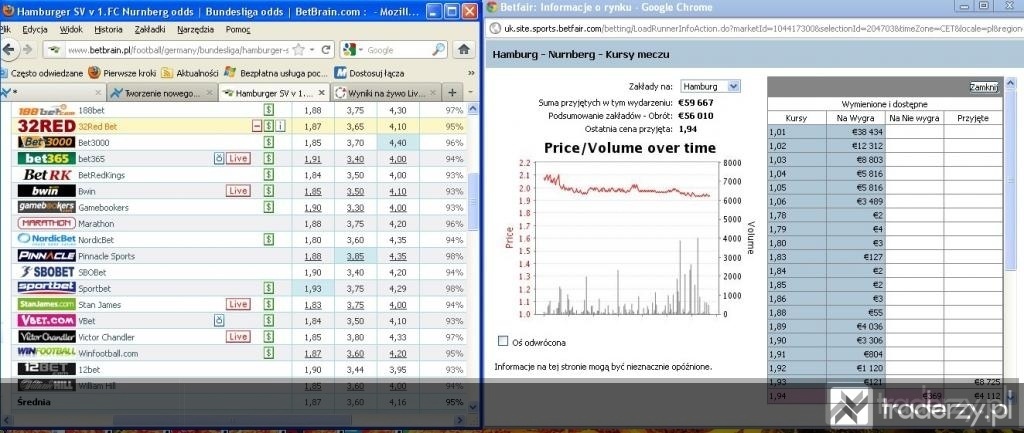Click the mobile icon in VBet row
1024x433 pixels.
pyautogui.click(x=219, y=321)
